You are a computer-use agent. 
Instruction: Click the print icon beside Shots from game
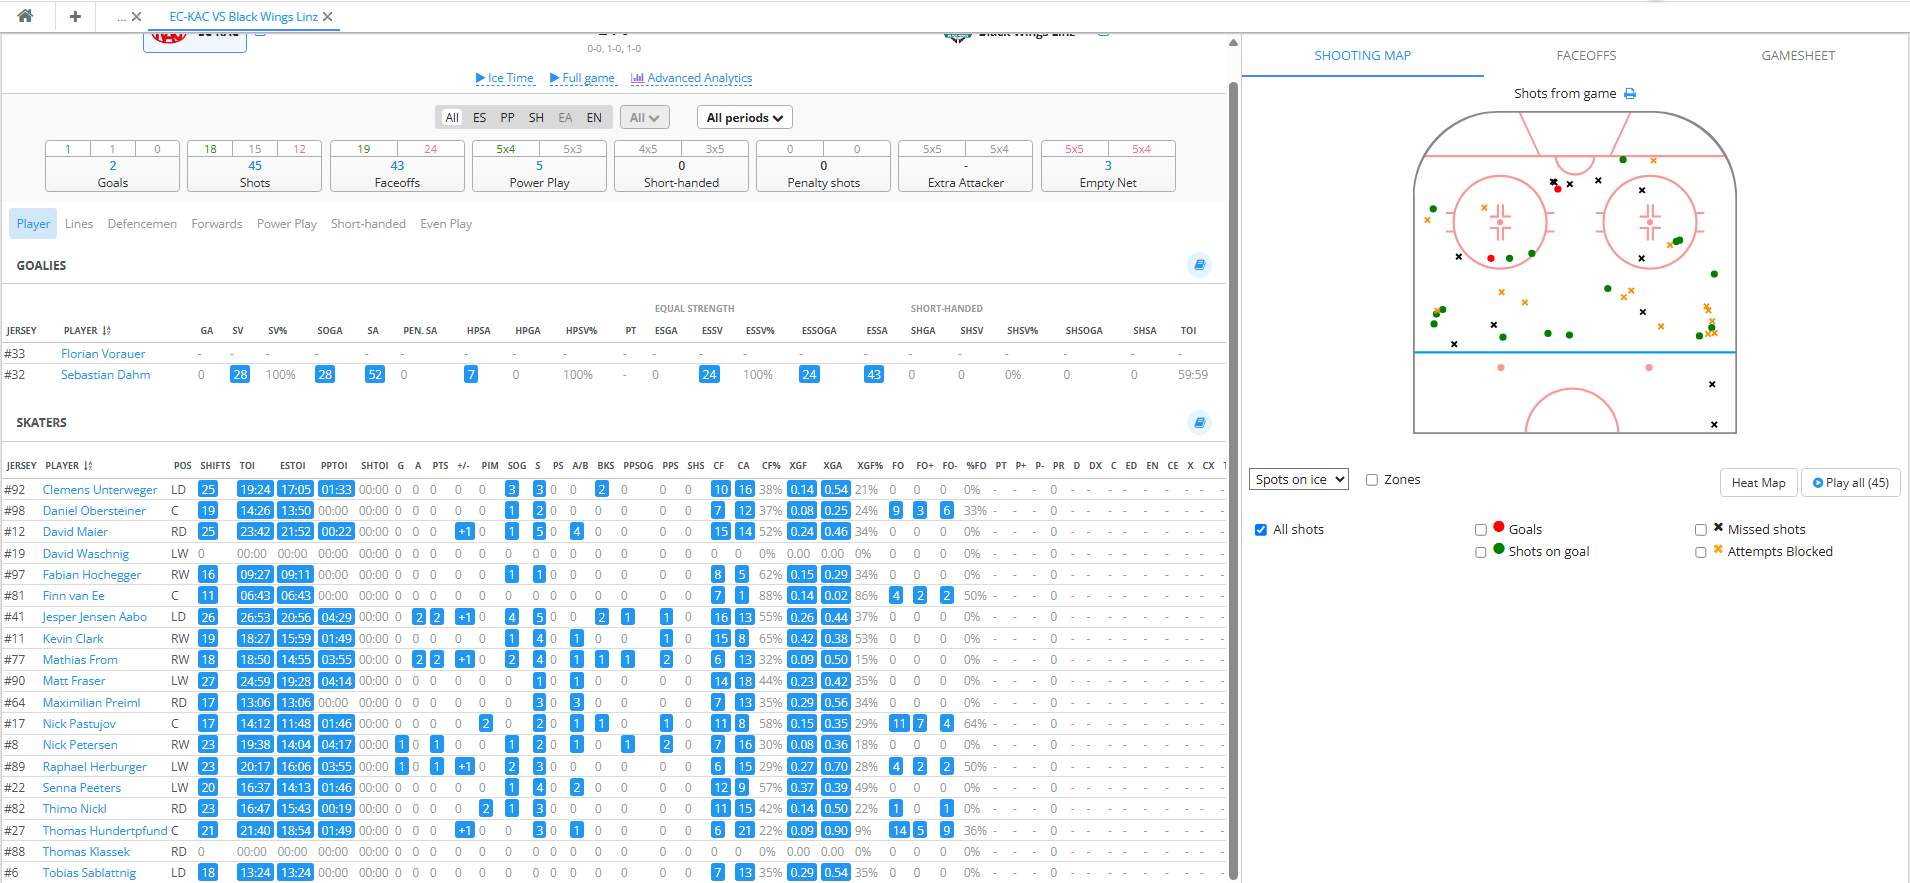point(1630,94)
